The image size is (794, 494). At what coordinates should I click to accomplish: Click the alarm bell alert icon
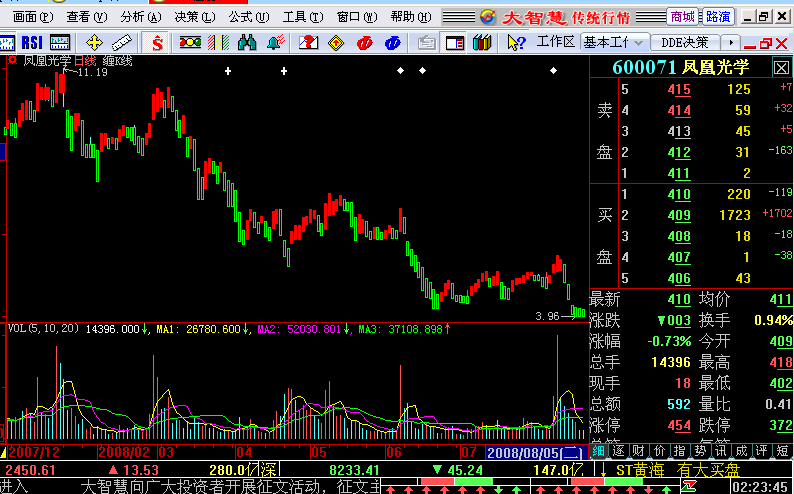(x=276, y=43)
